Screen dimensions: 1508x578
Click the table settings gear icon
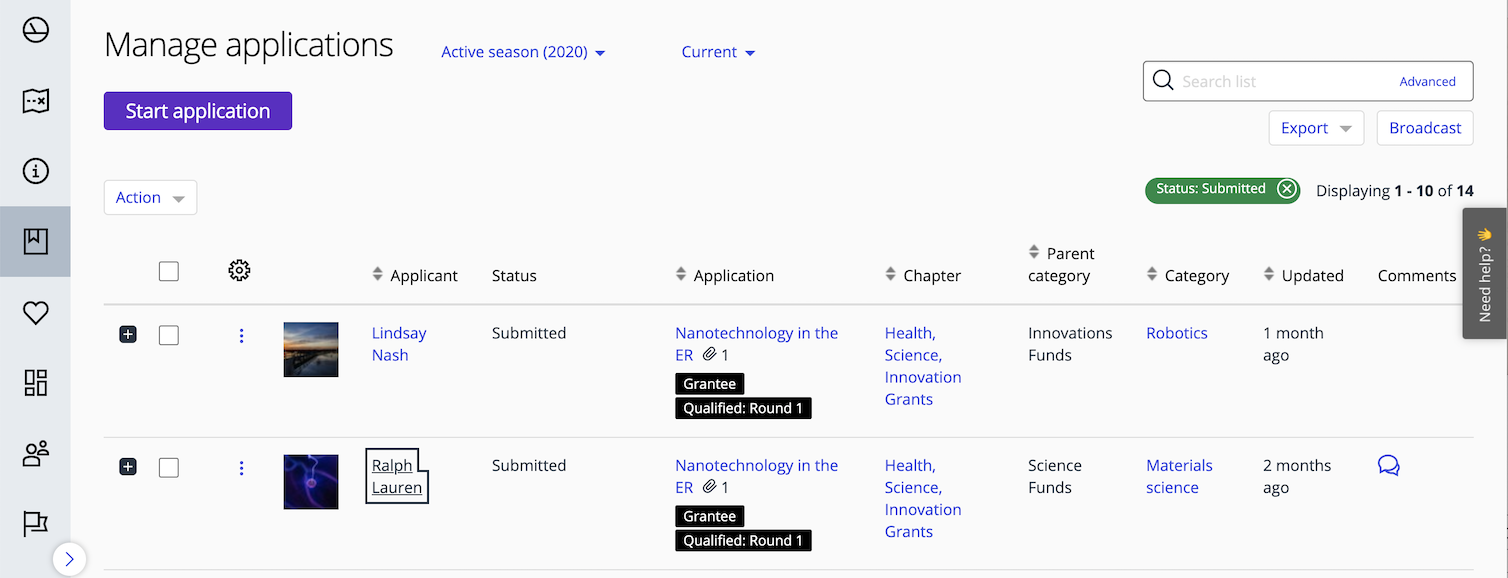click(239, 270)
